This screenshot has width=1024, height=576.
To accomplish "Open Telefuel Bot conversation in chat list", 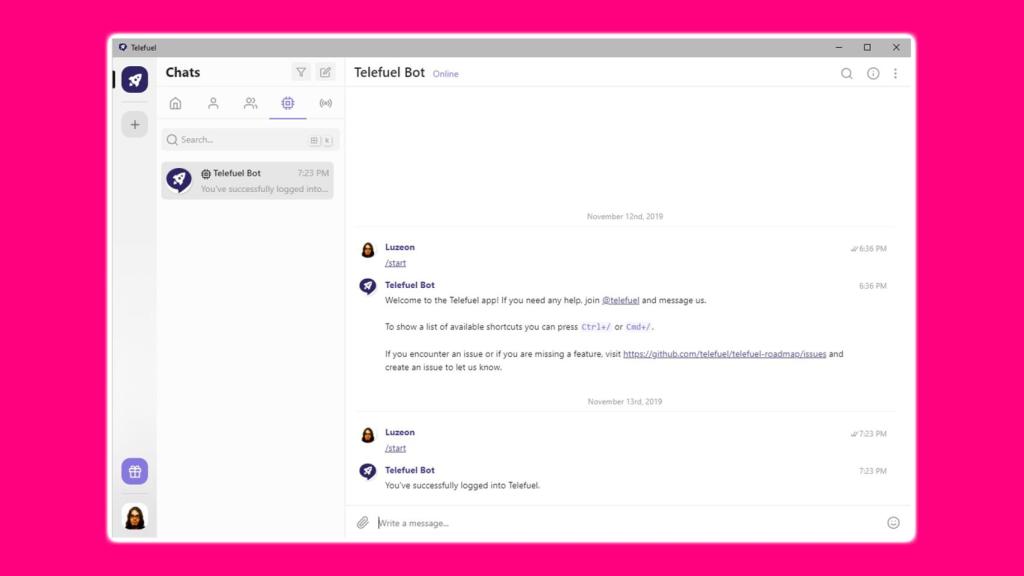I will coord(247,180).
